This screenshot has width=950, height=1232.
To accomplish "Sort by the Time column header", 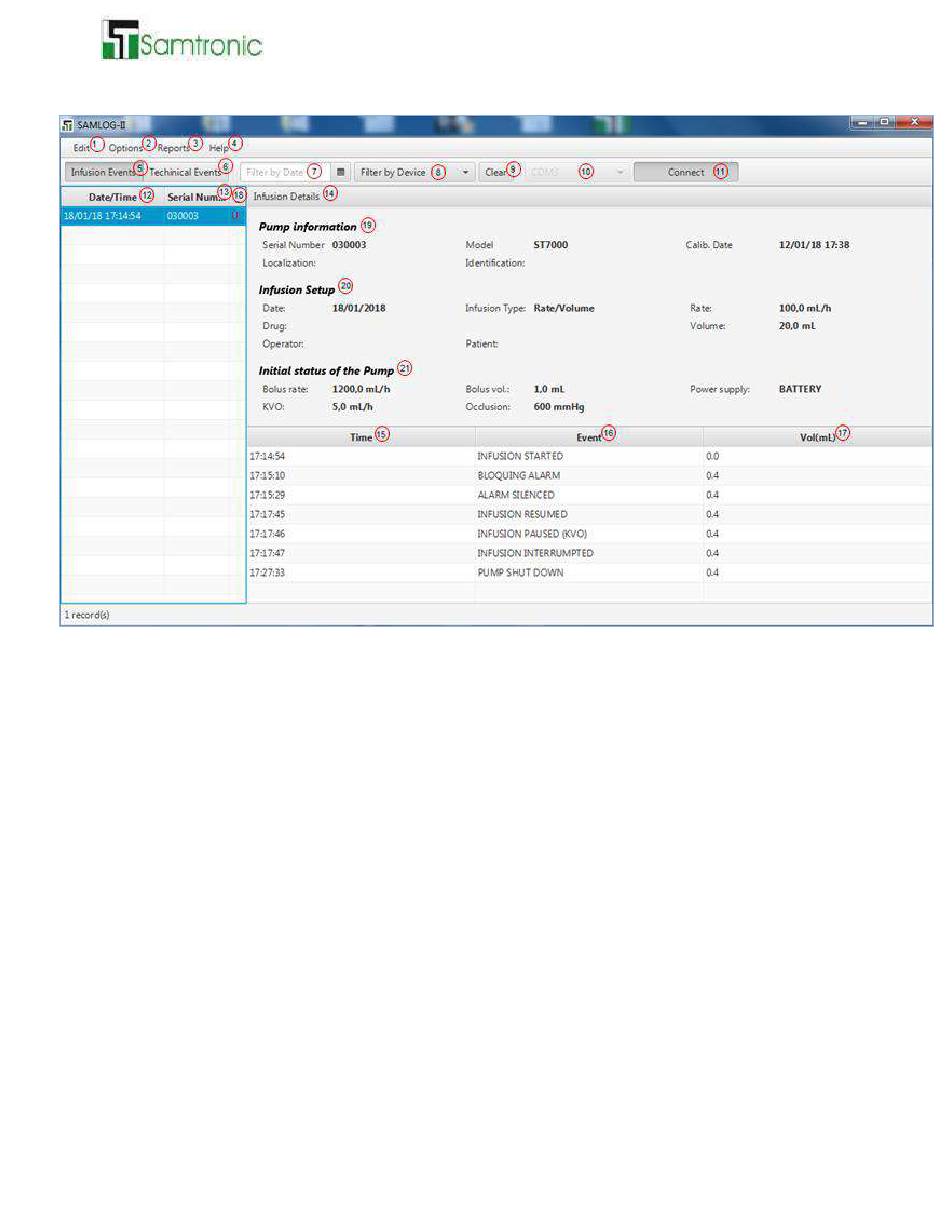I will (362, 437).
